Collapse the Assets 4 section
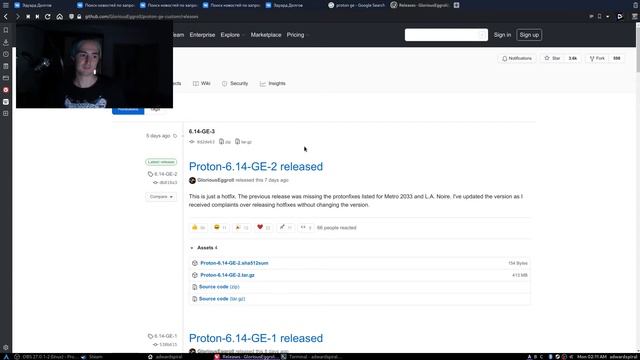640x360 pixels. tap(204, 248)
